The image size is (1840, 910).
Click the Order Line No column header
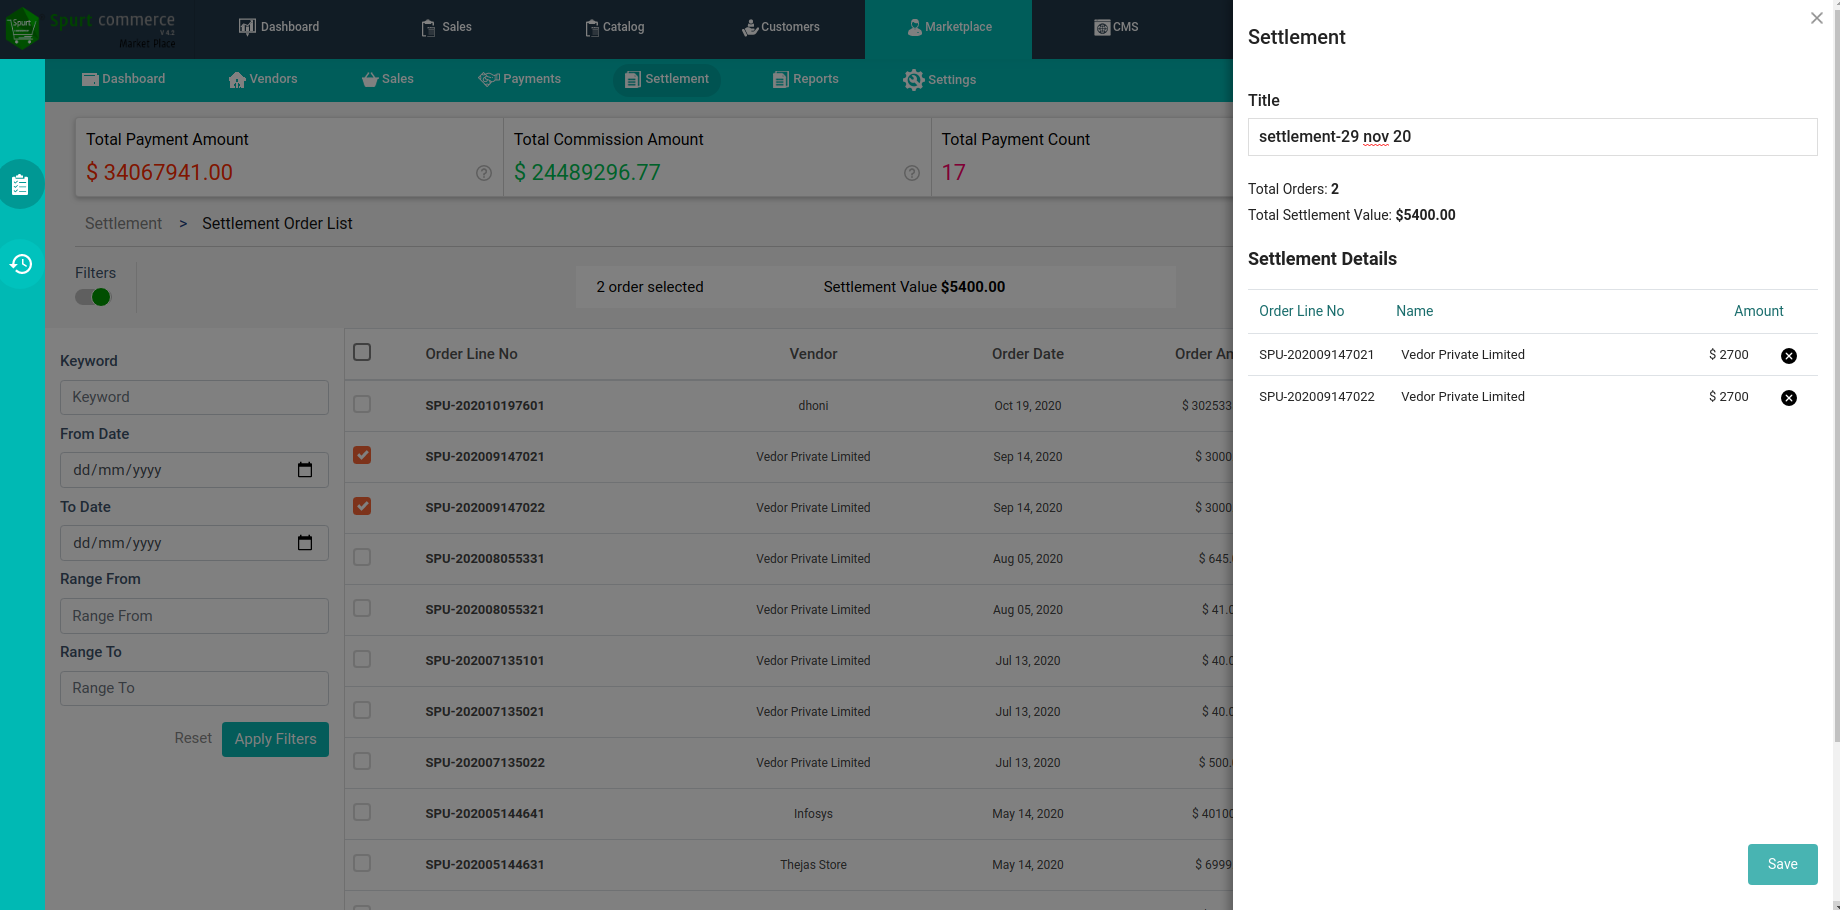(x=471, y=354)
